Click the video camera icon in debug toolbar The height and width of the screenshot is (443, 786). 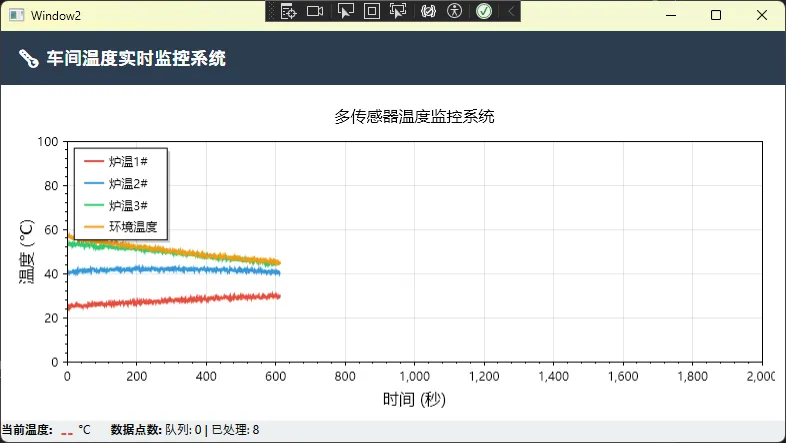pyautogui.click(x=315, y=11)
